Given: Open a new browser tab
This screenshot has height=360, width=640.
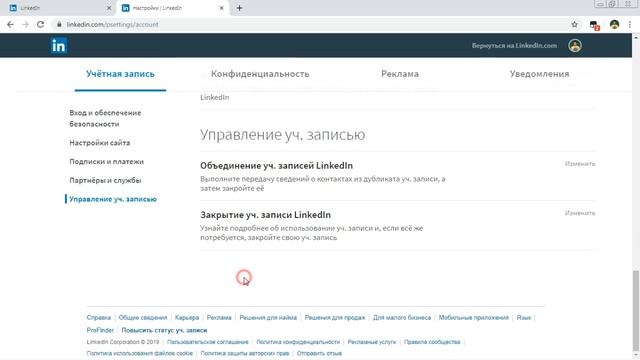Looking at the screenshot, I should [240, 8].
